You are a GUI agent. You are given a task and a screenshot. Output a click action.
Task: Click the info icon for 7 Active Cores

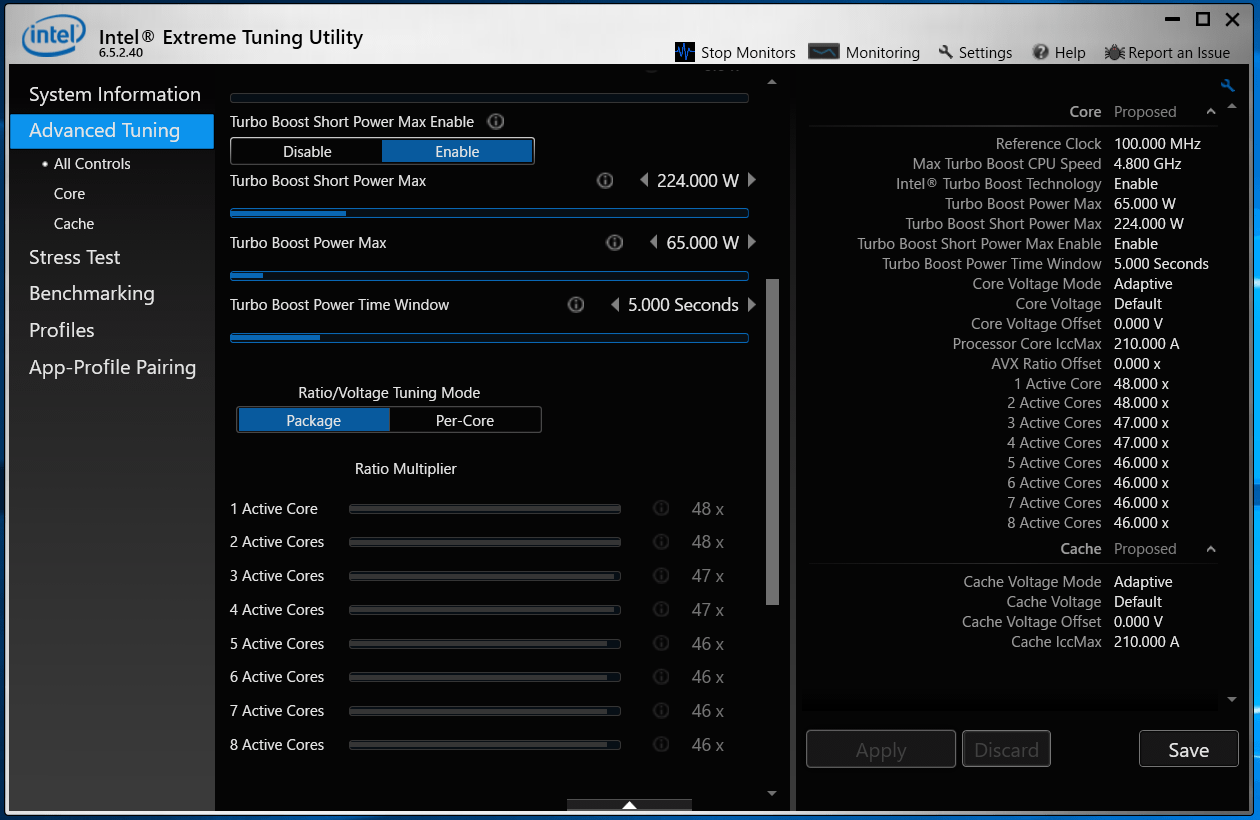click(x=661, y=711)
